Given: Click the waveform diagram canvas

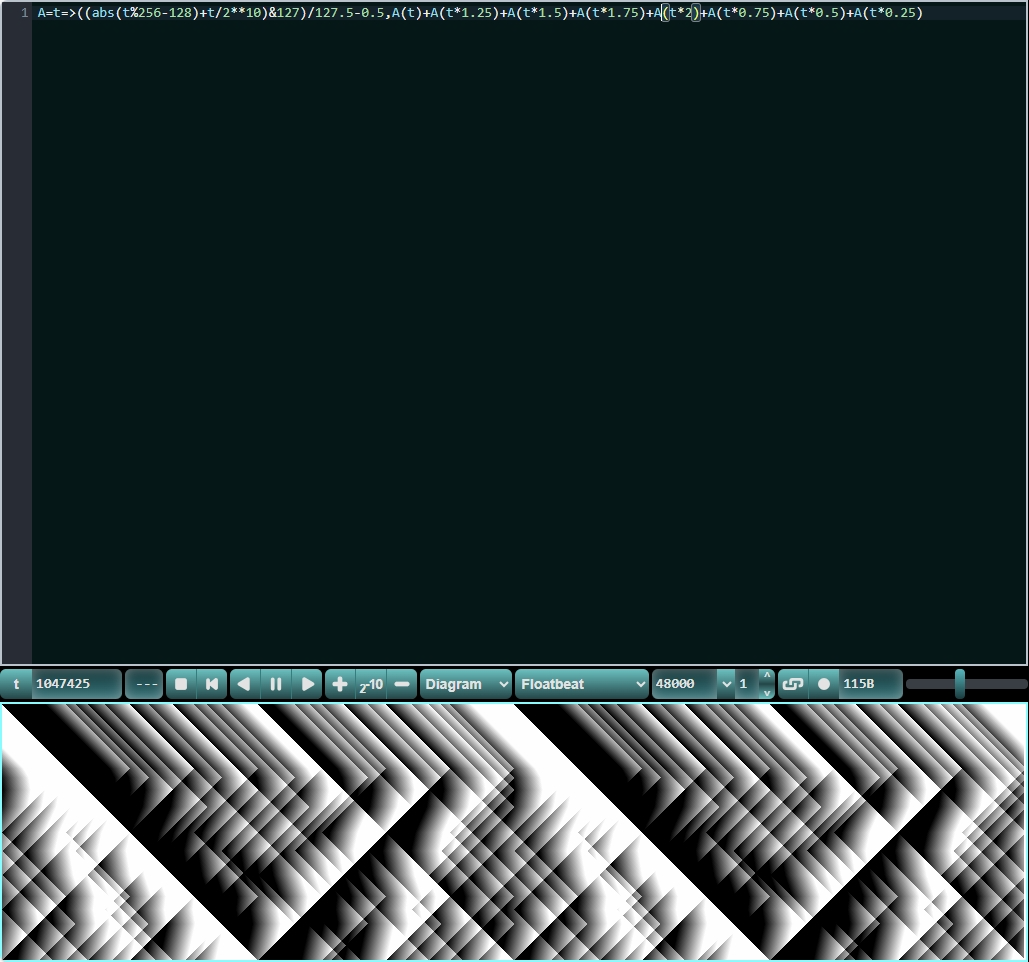Looking at the screenshot, I should click(x=514, y=831).
